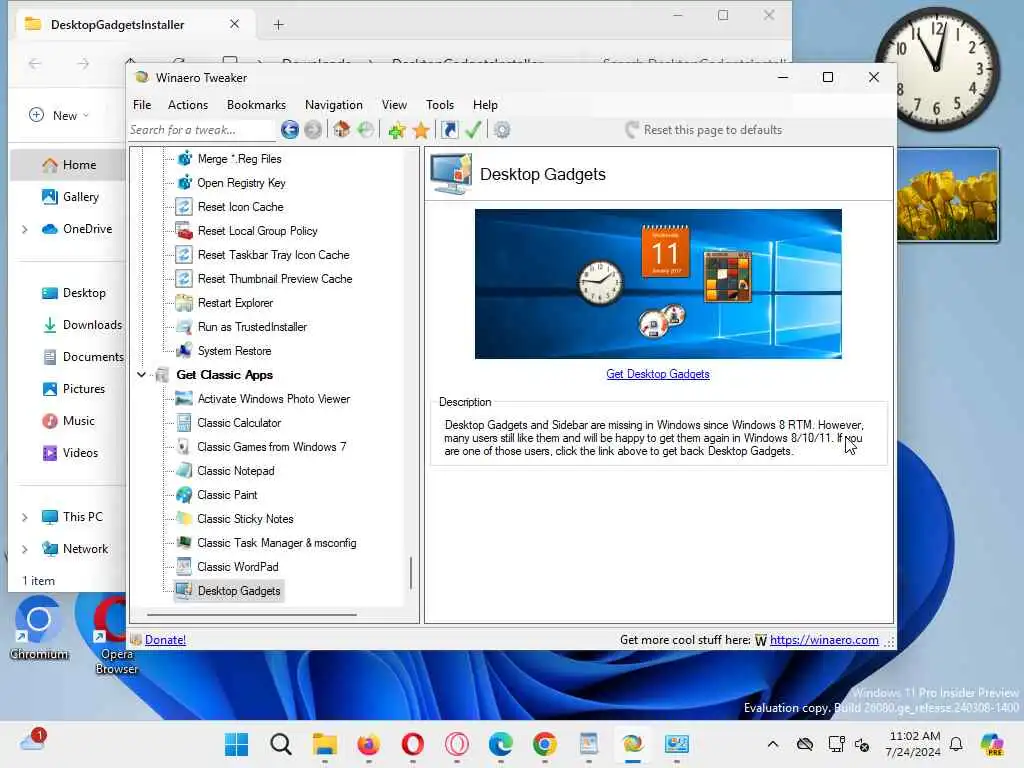The width and height of the screenshot is (1024, 768).
Task: Open the Actions menu
Action: pos(188,105)
